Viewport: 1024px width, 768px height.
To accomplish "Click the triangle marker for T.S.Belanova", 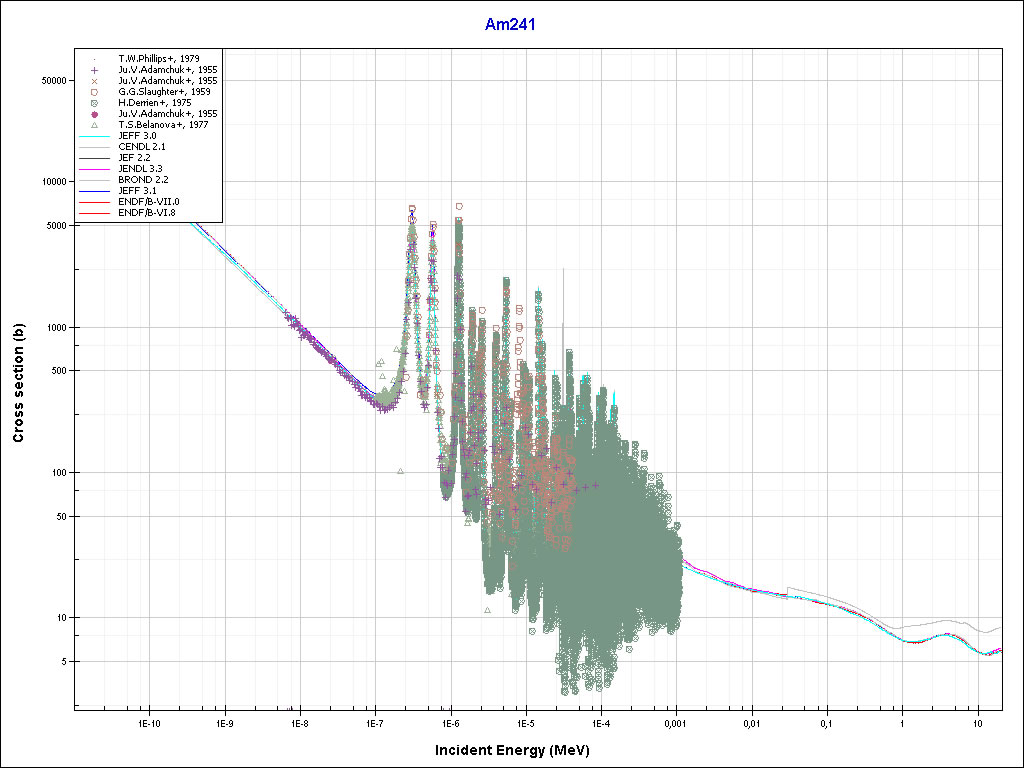I will coord(94,125).
